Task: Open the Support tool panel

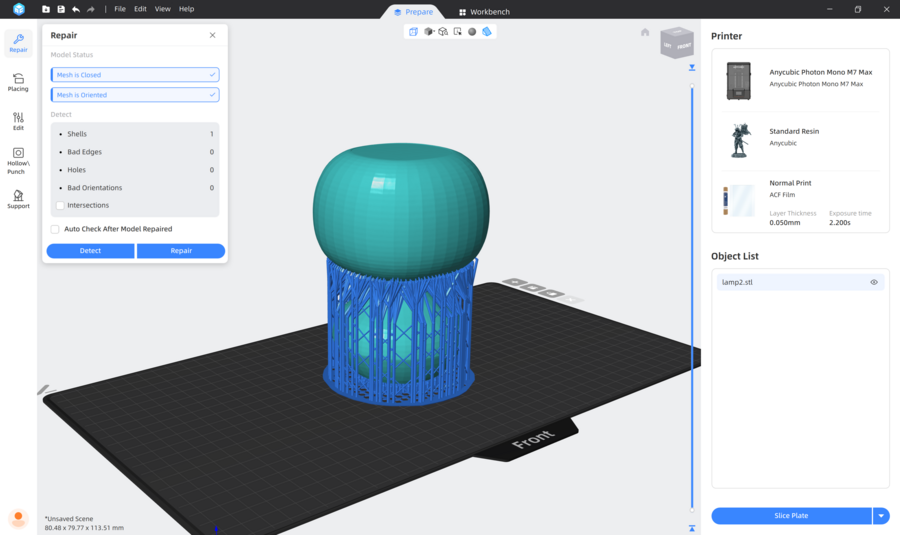Action: coord(18,199)
